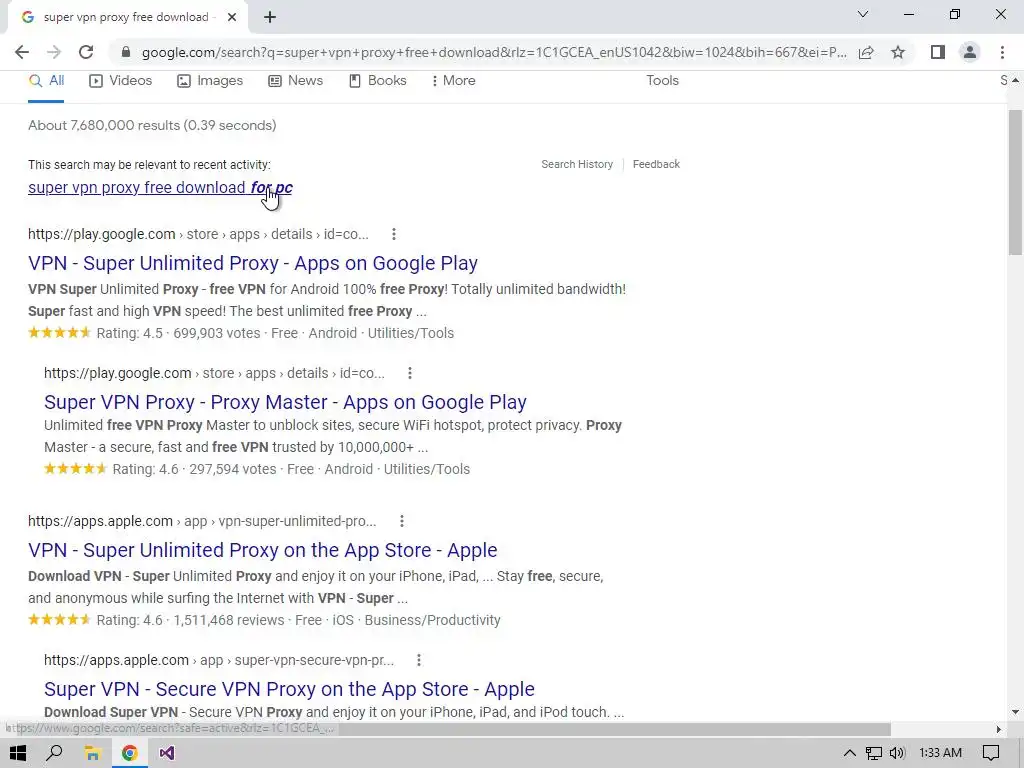The height and width of the screenshot is (768, 1024).
Task: Bookmark this page with the star icon
Action: click(x=898, y=52)
